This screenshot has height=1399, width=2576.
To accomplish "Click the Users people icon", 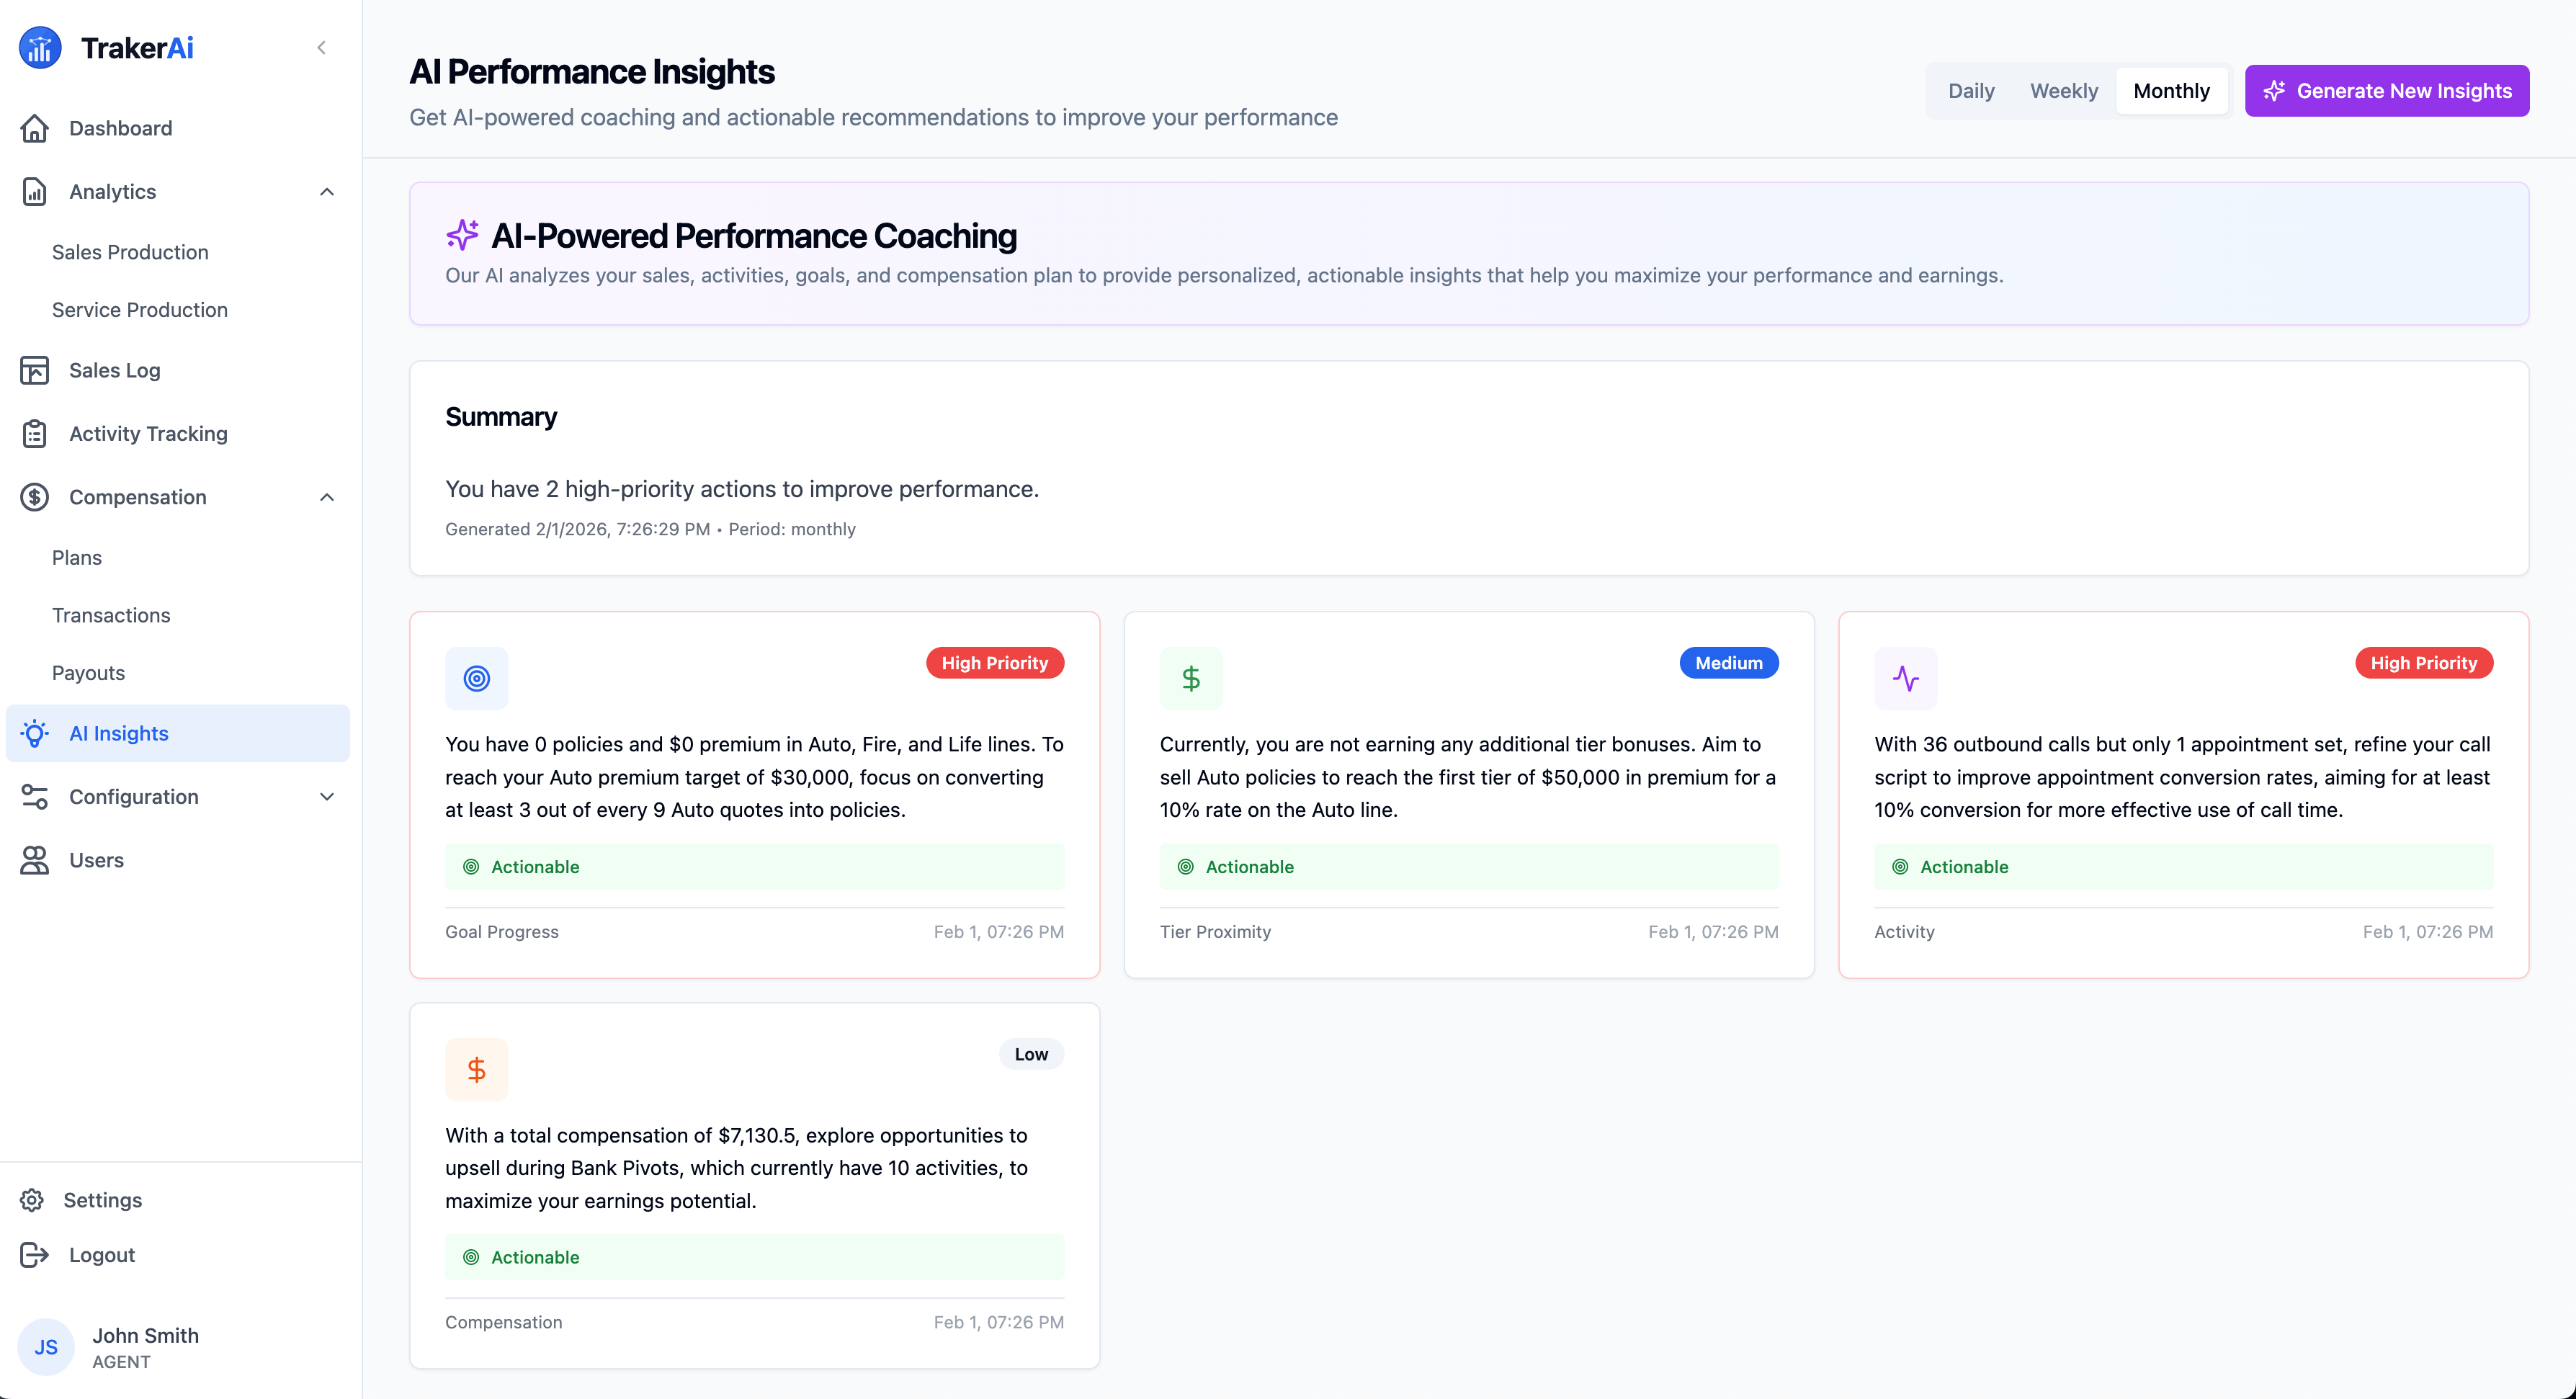I will coord(35,860).
